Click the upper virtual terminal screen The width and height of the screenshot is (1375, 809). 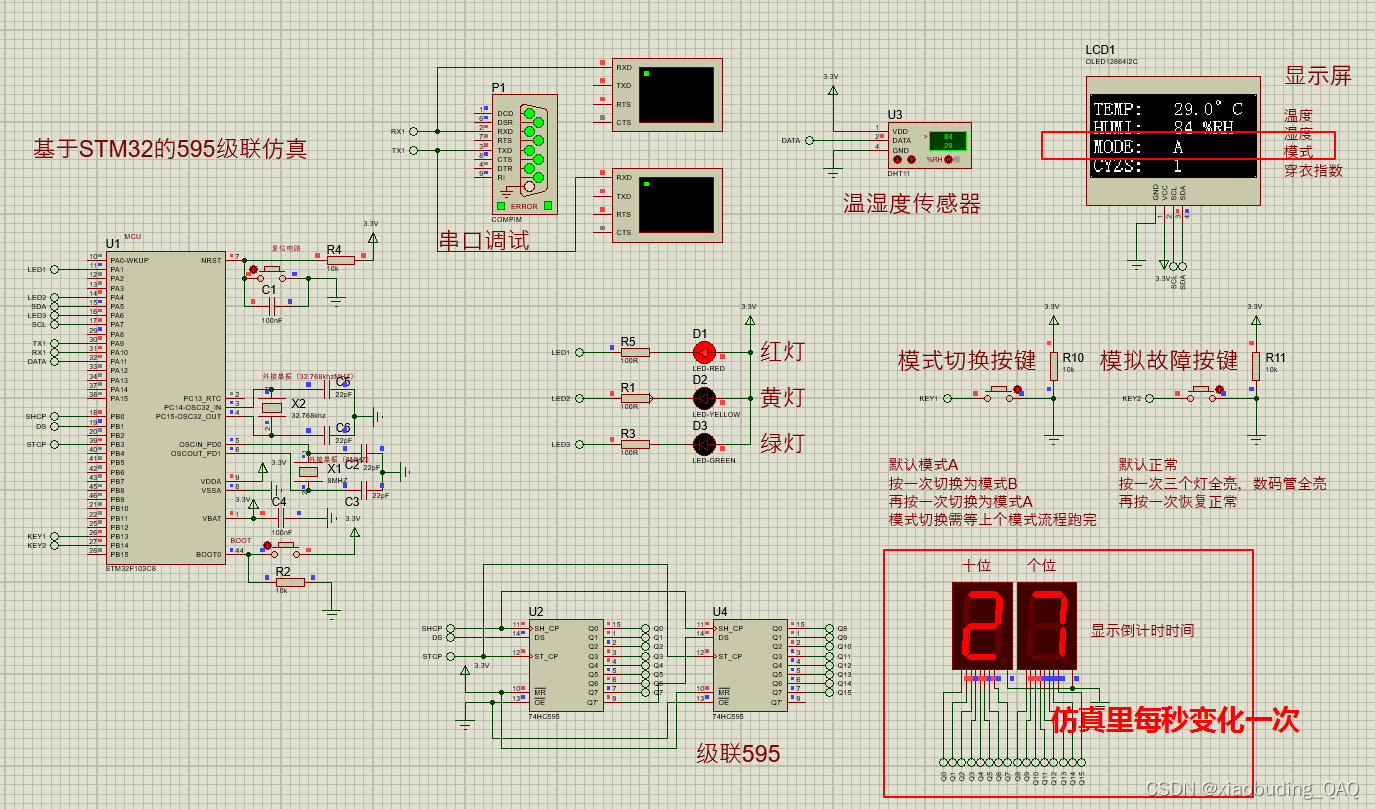pos(677,94)
